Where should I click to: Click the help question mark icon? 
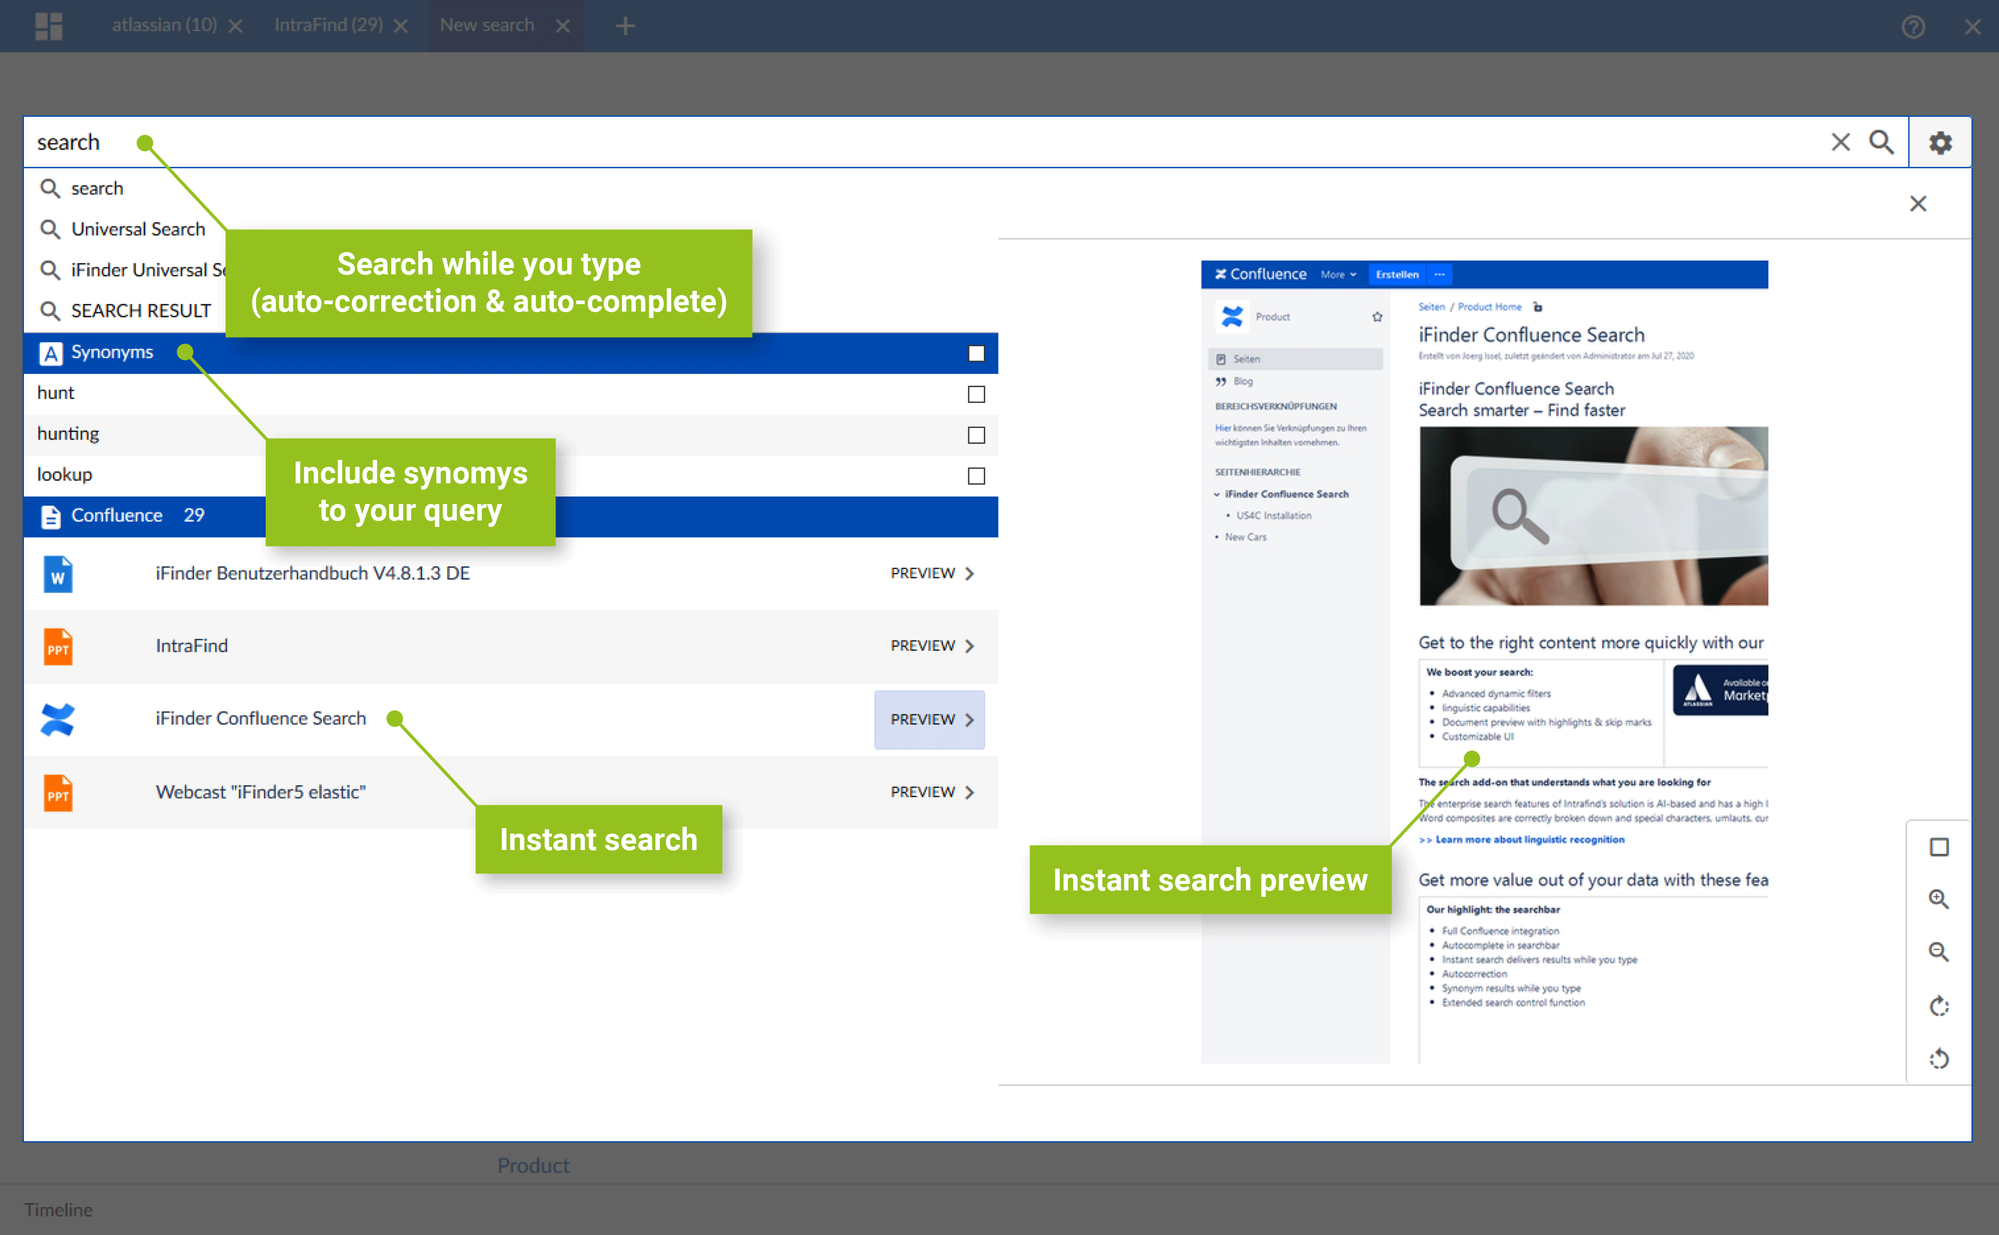[1913, 27]
